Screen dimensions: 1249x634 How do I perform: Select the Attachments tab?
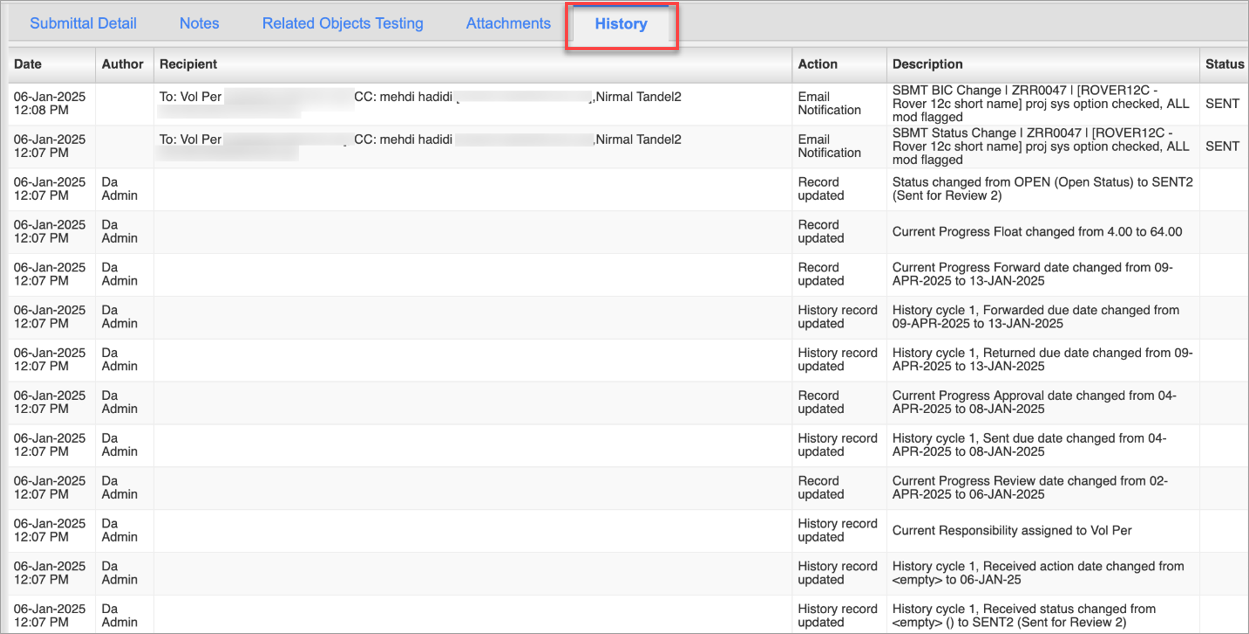click(508, 23)
